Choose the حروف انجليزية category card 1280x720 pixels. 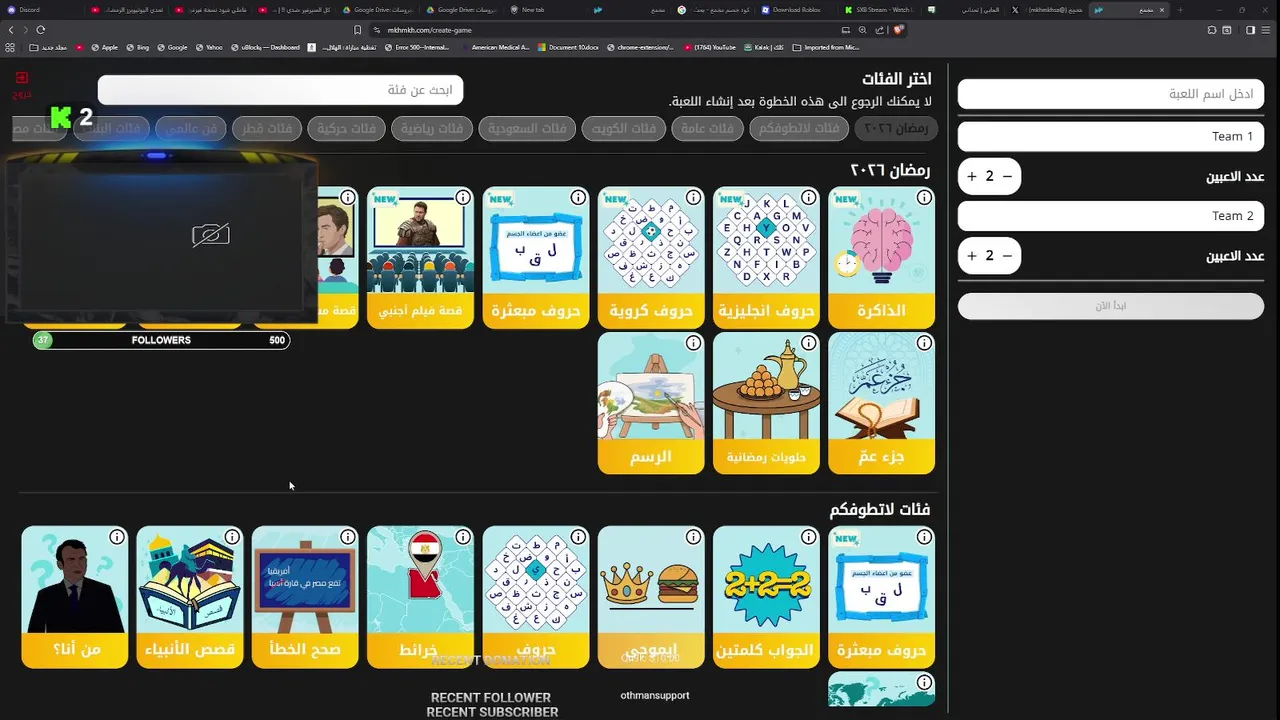click(x=766, y=258)
